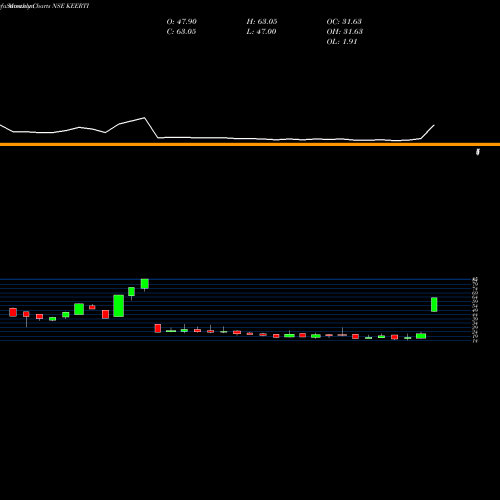Viewport: 500px width, 500px height.
Task: Click the low price value L: 47.00
Action: pyautogui.click(x=261, y=32)
